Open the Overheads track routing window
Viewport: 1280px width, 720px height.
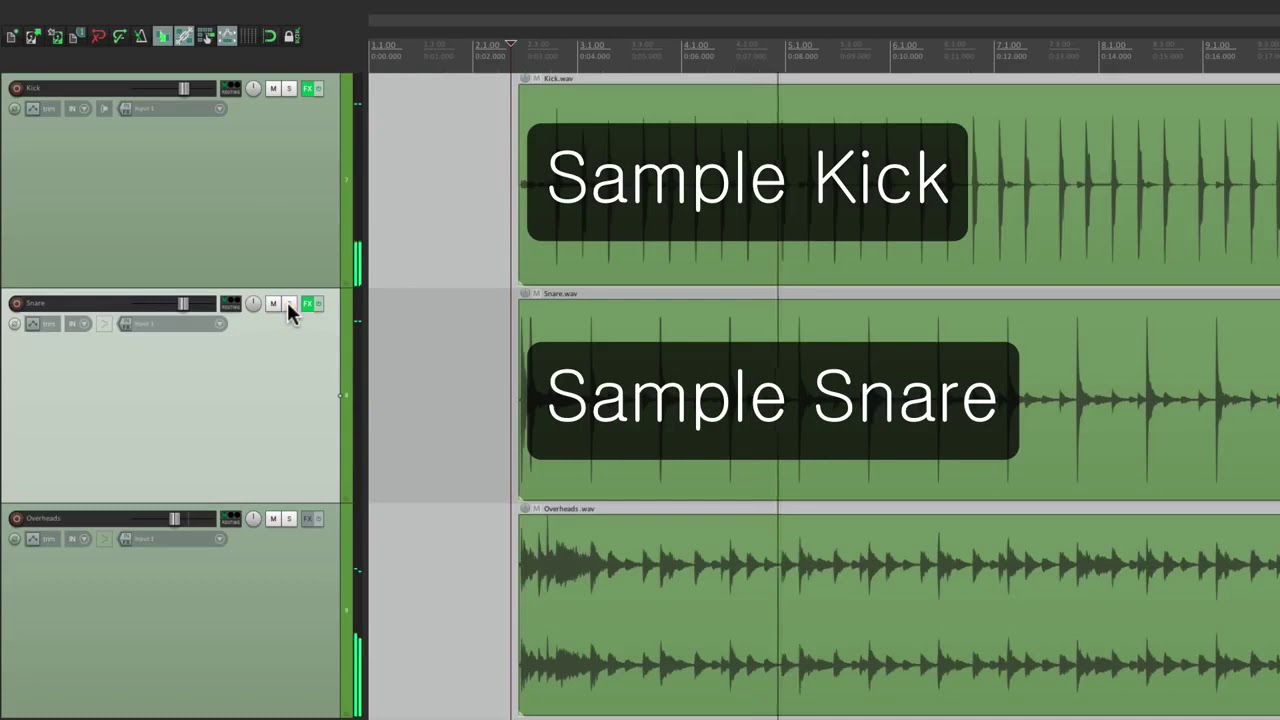231,518
